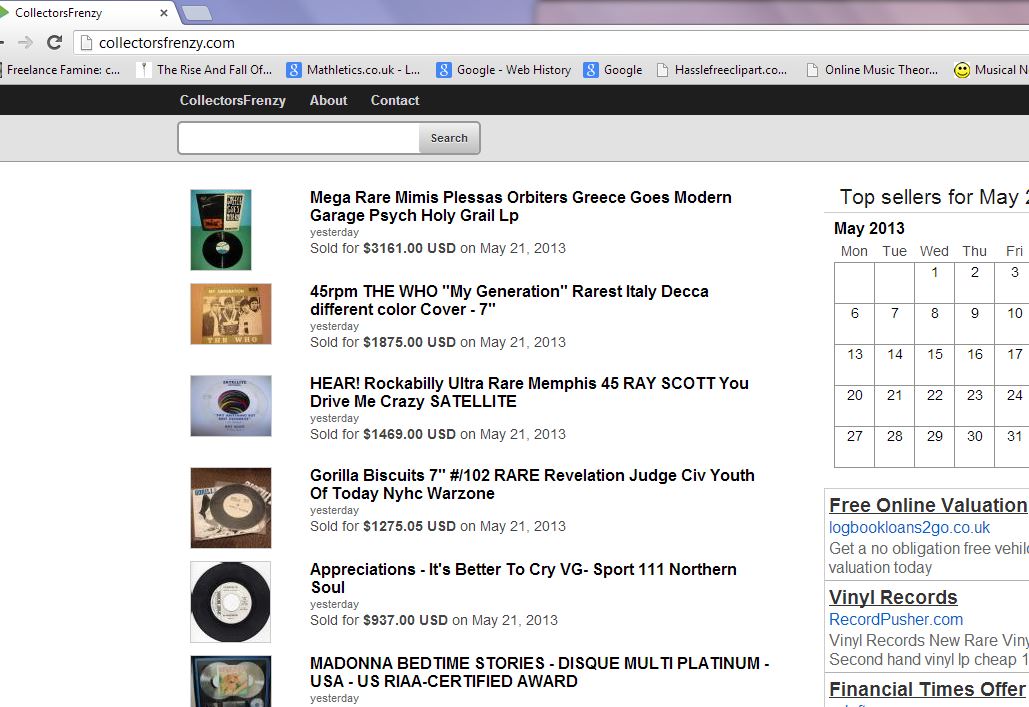Open a new browser tab

click(x=196, y=12)
